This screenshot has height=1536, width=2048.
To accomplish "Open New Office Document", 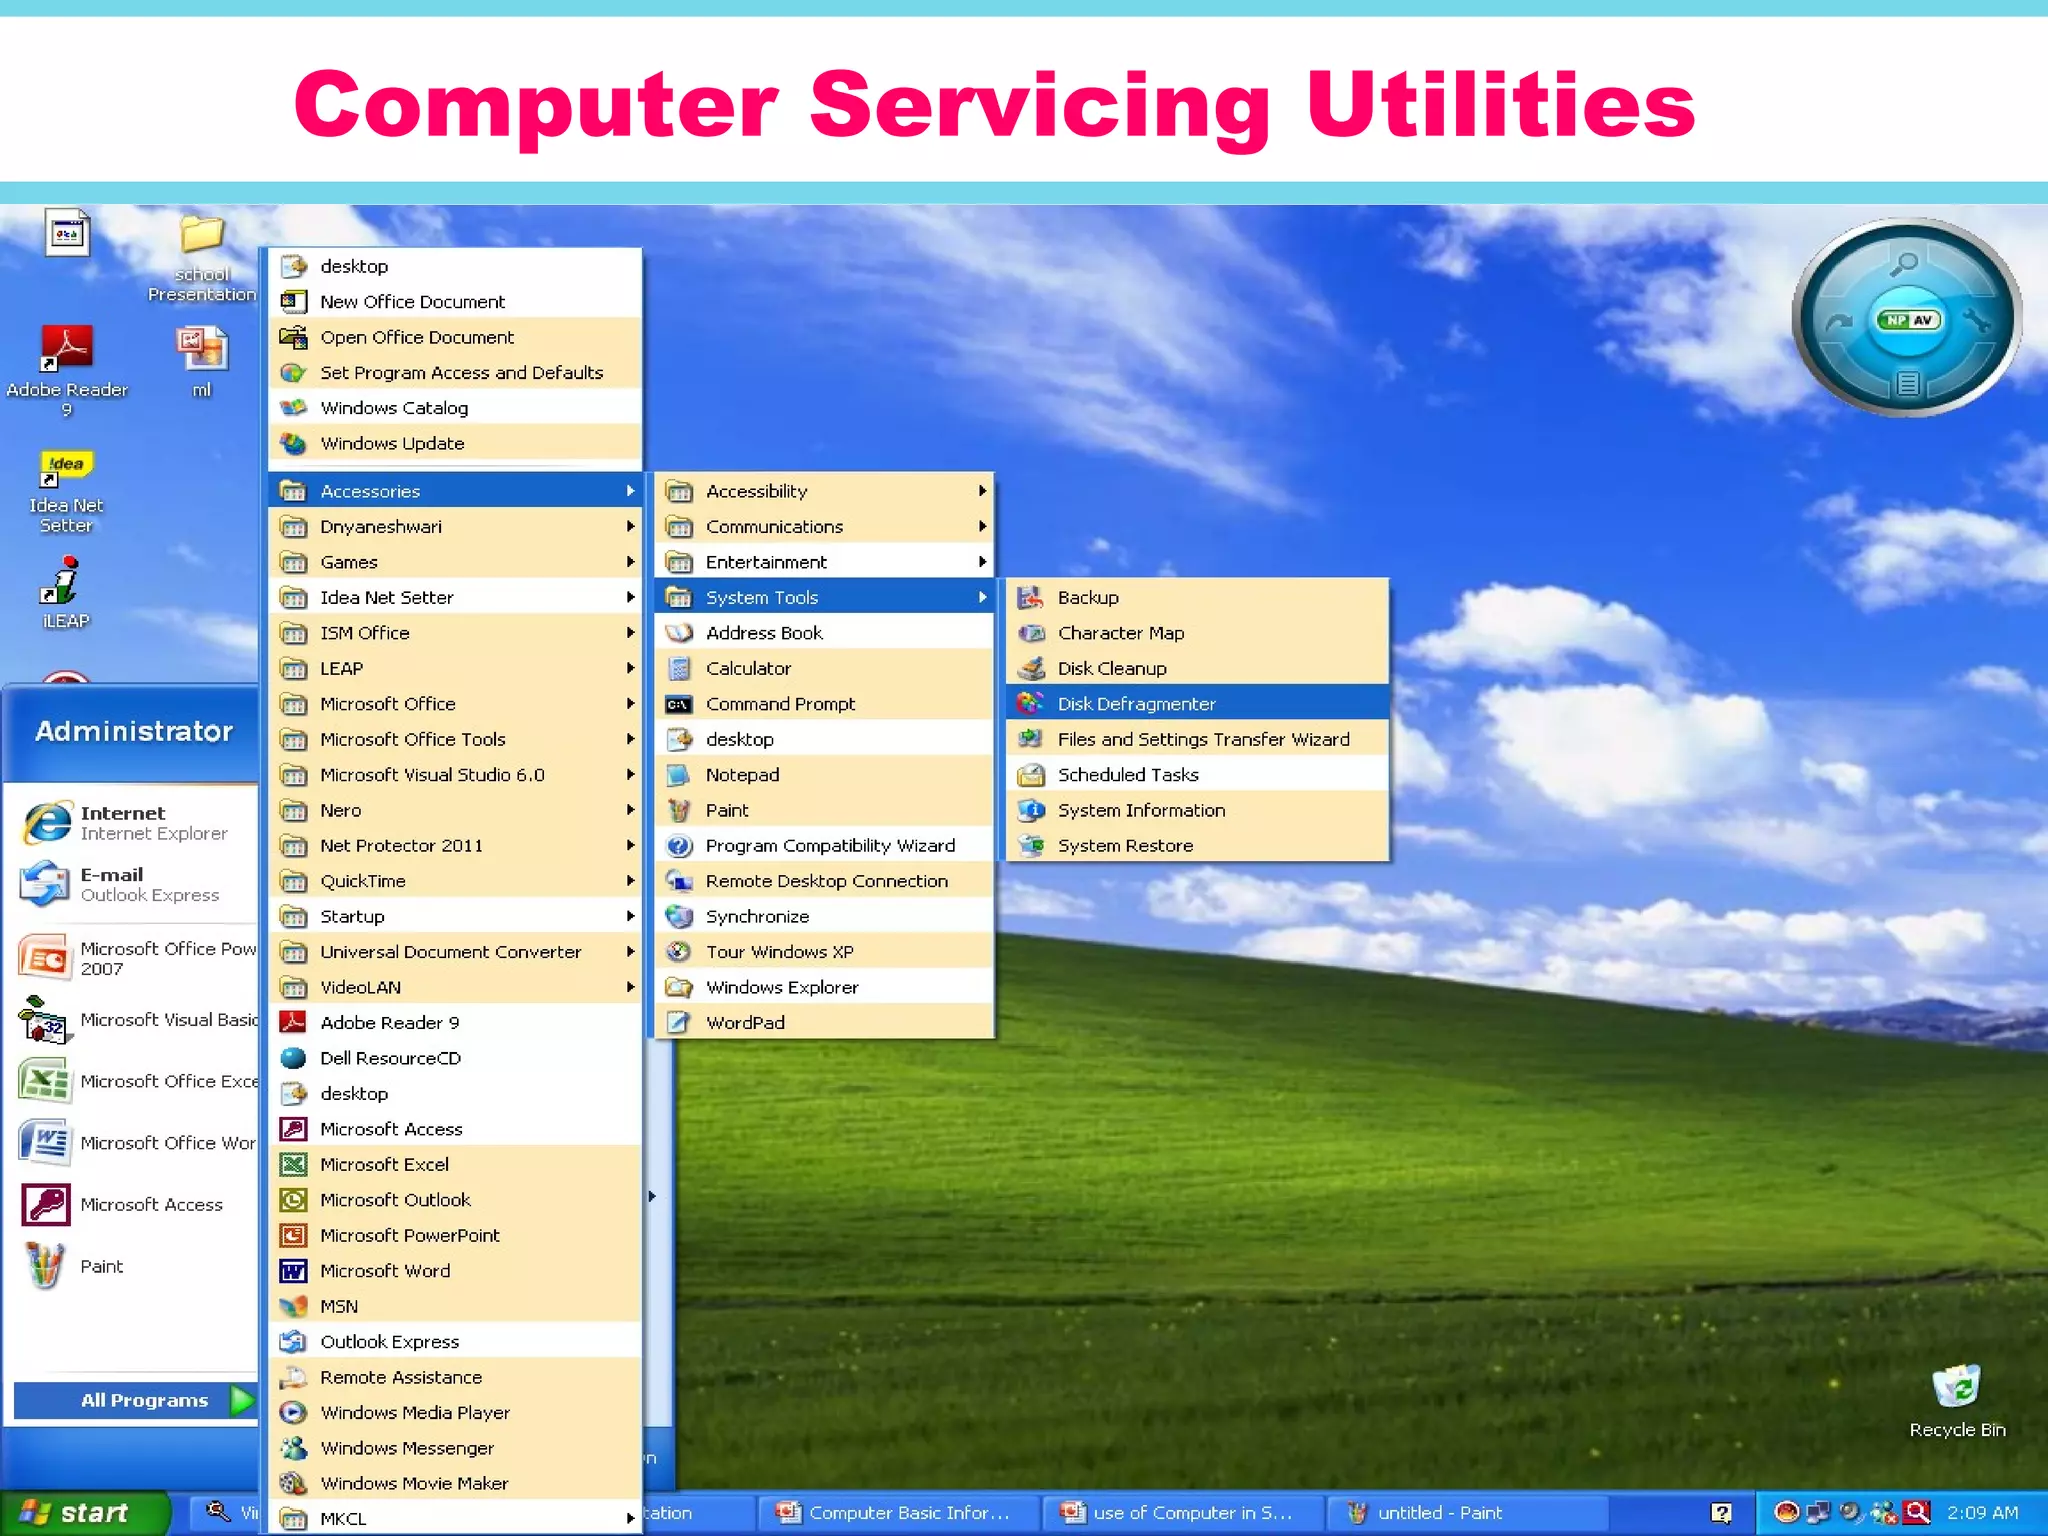I will pyautogui.click(x=455, y=301).
